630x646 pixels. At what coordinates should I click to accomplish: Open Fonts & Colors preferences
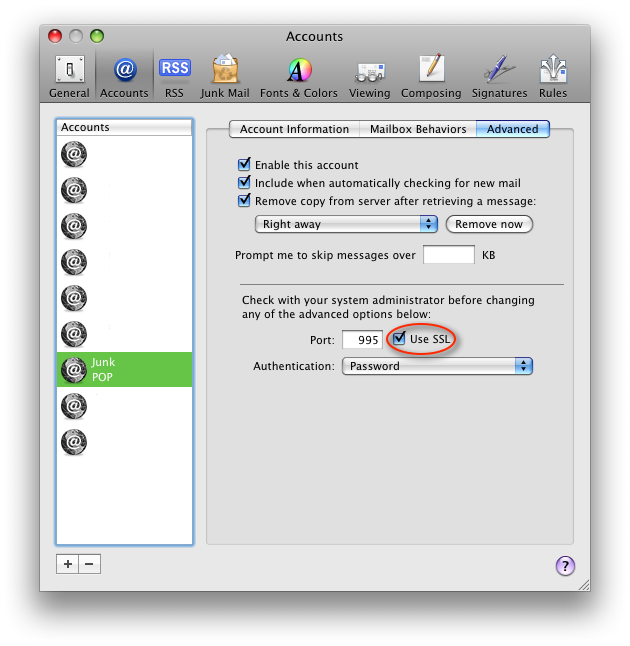coord(299,77)
